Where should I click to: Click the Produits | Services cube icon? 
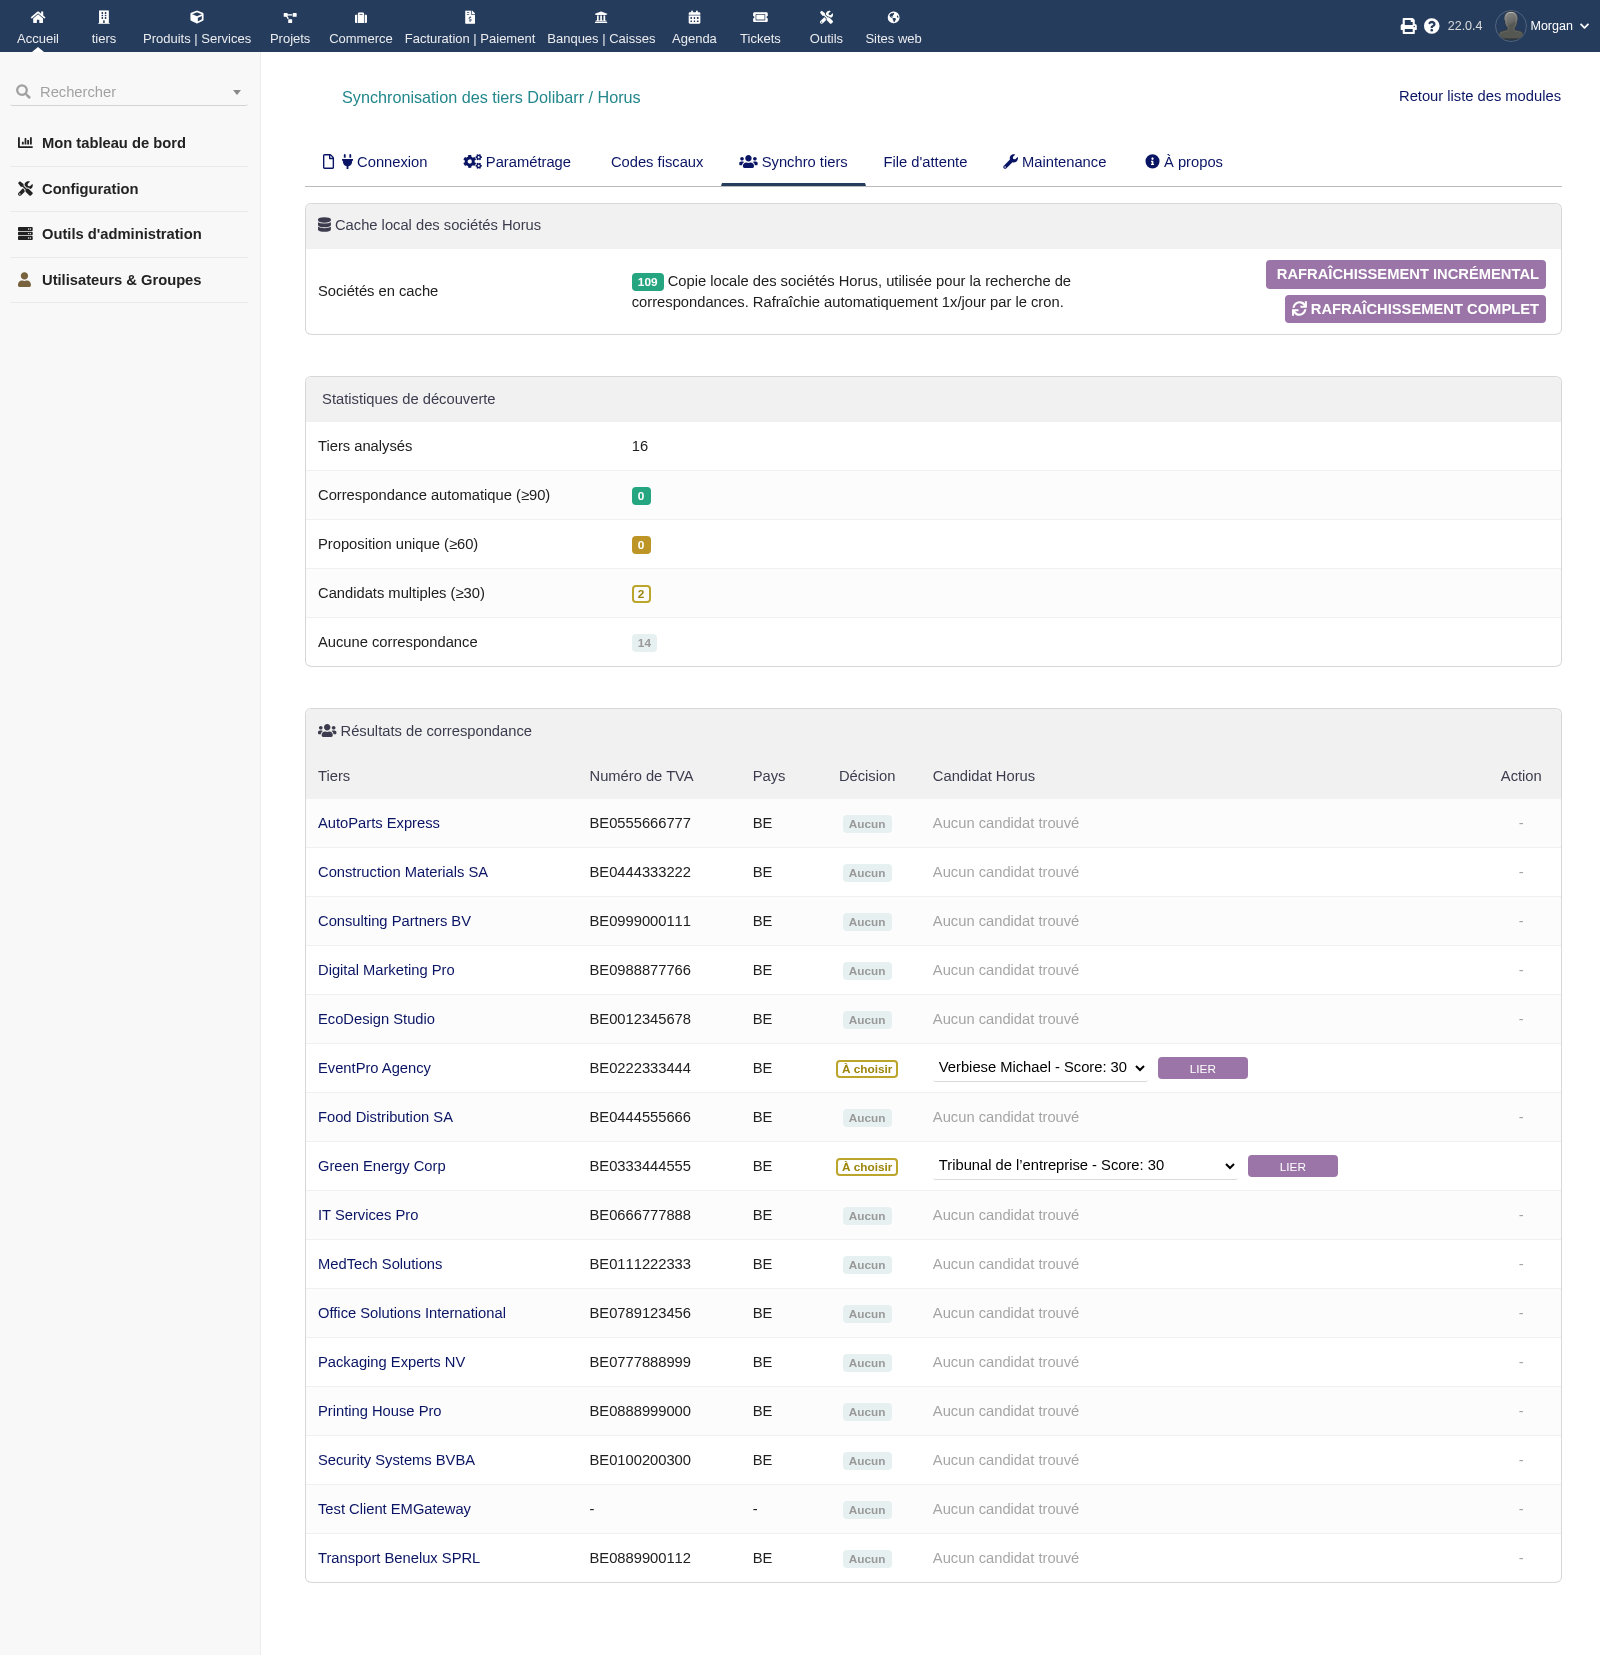click(197, 17)
